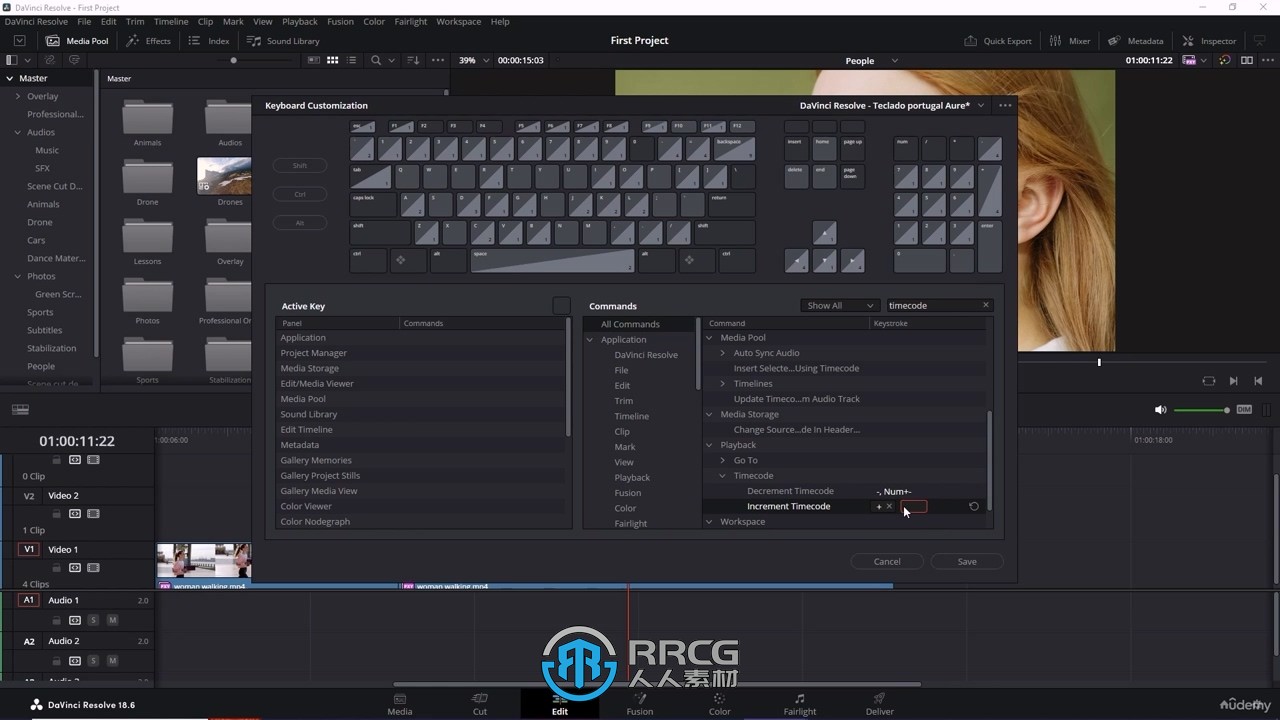Mute the viewer volume speaker icon
This screenshot has width=1280, height=720.
(x=1160, y=410)
